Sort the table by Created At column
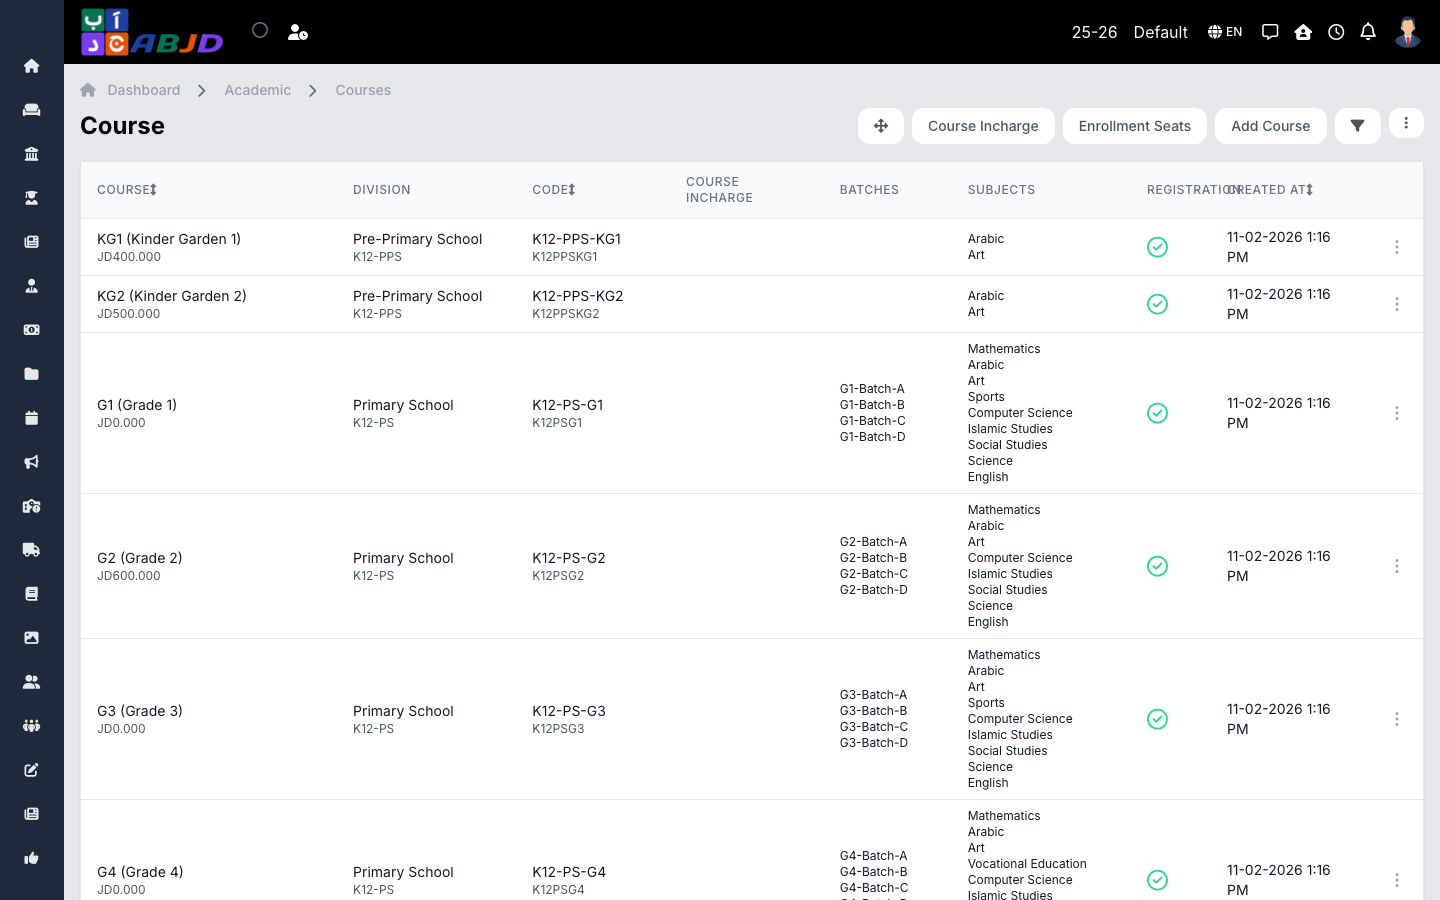Image resolution: width=1440 pixels, height=900 pixels. [x=1272, y=190]
